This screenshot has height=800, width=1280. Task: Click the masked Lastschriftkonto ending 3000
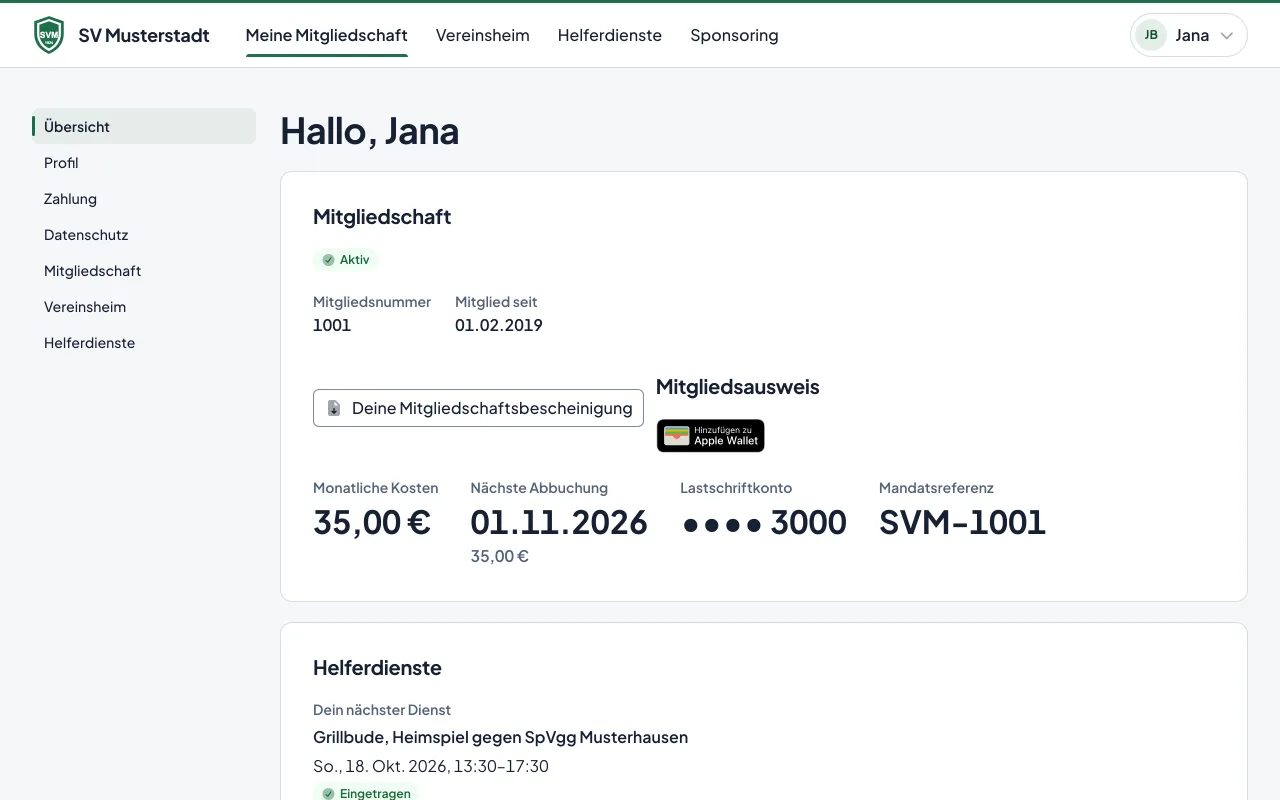[765, 522]
